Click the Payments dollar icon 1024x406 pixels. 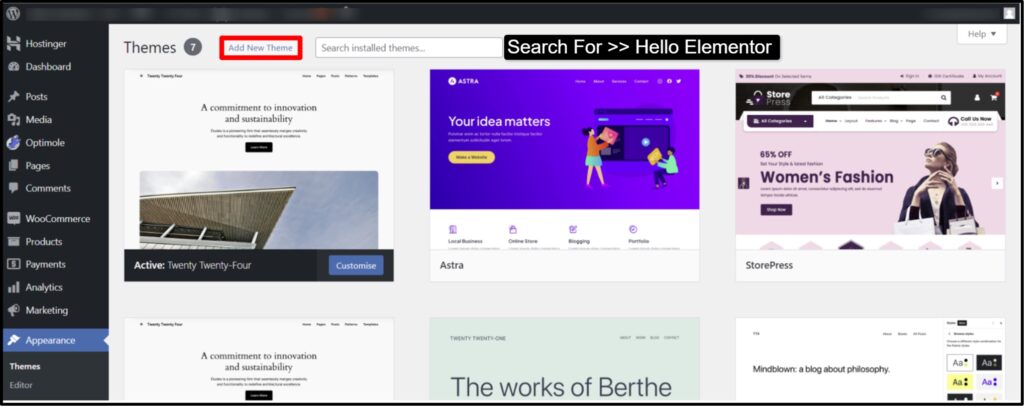tap(13, 264)
